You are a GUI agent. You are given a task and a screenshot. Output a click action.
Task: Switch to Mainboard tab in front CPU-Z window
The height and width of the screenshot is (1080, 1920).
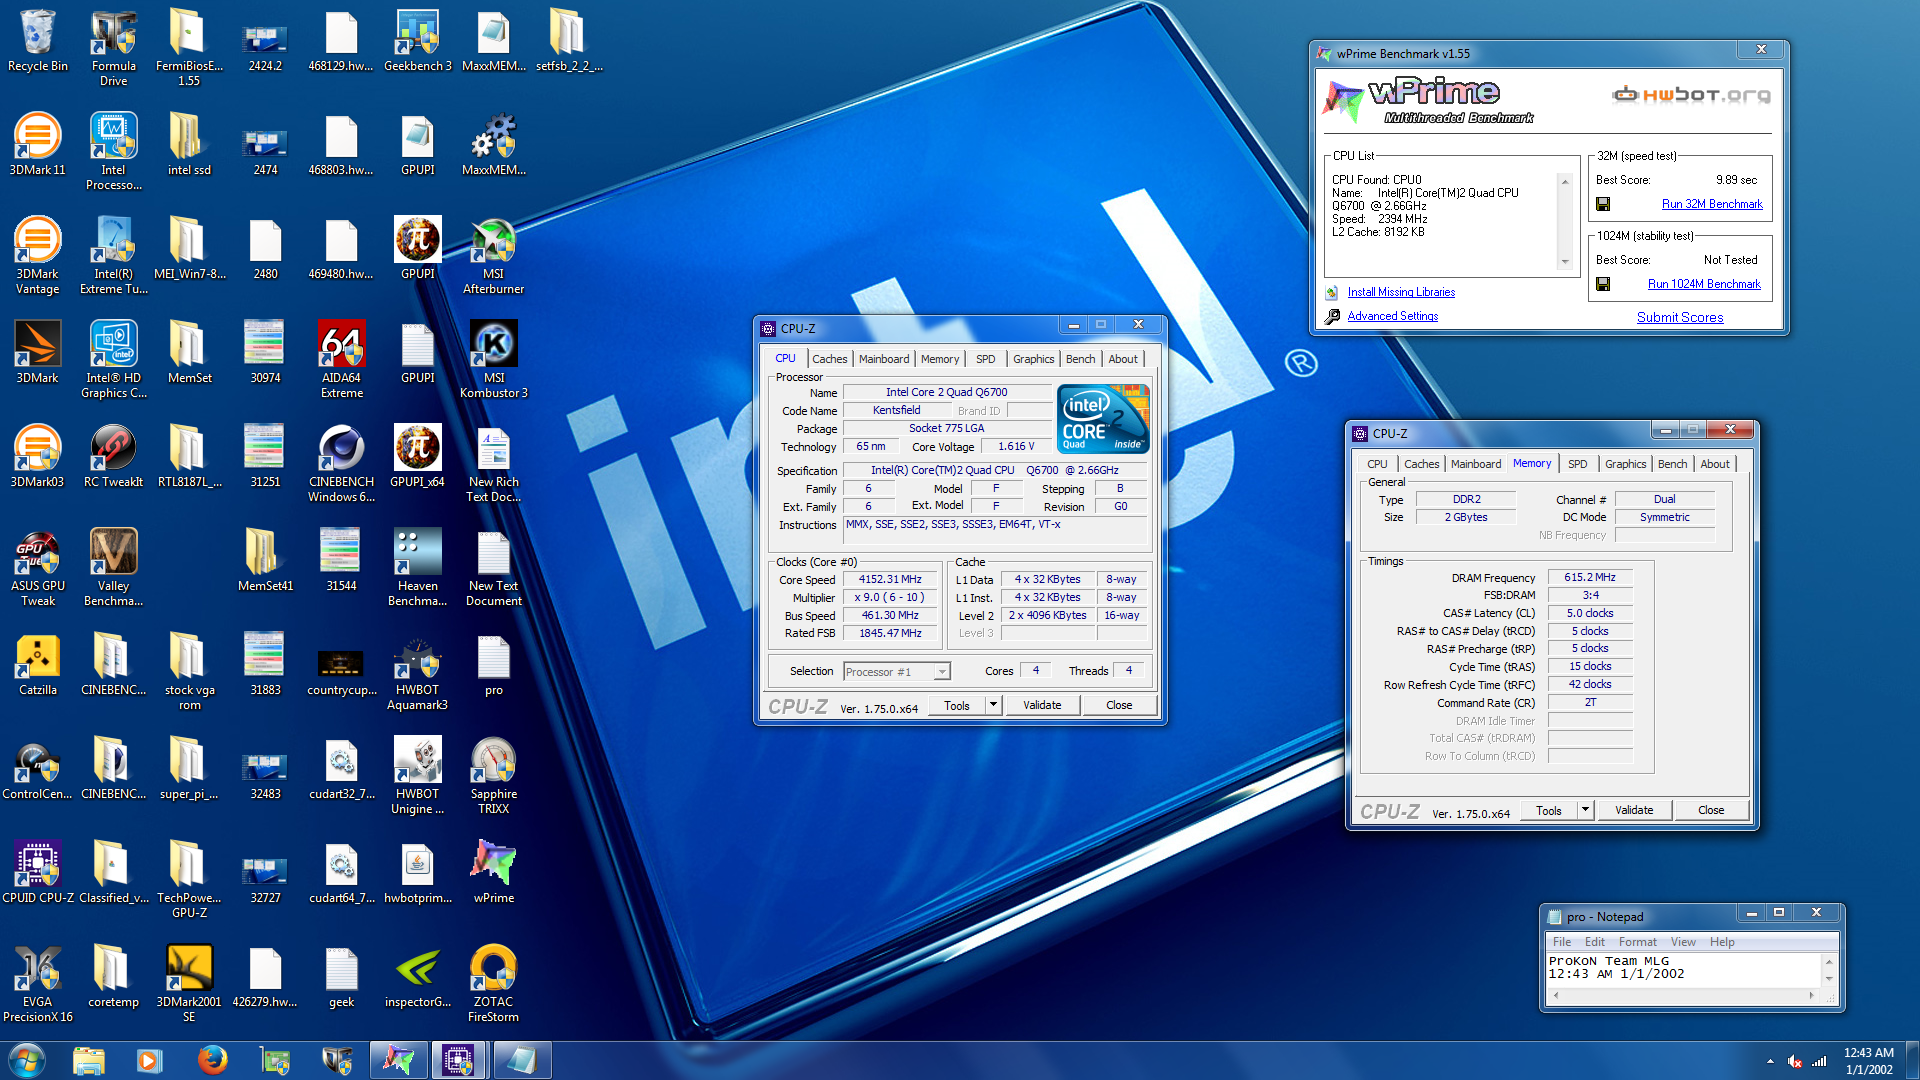[884, 359]
